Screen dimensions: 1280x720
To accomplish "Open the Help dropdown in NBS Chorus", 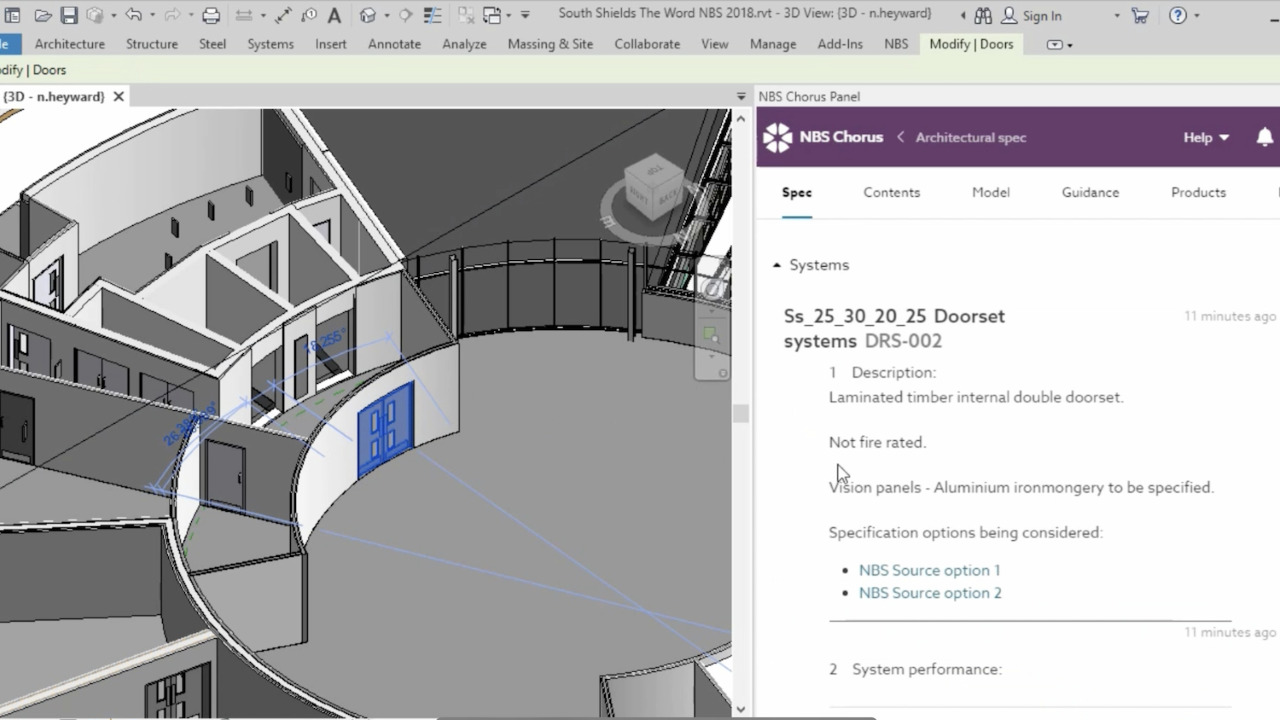I will (x=1206, y=137).
